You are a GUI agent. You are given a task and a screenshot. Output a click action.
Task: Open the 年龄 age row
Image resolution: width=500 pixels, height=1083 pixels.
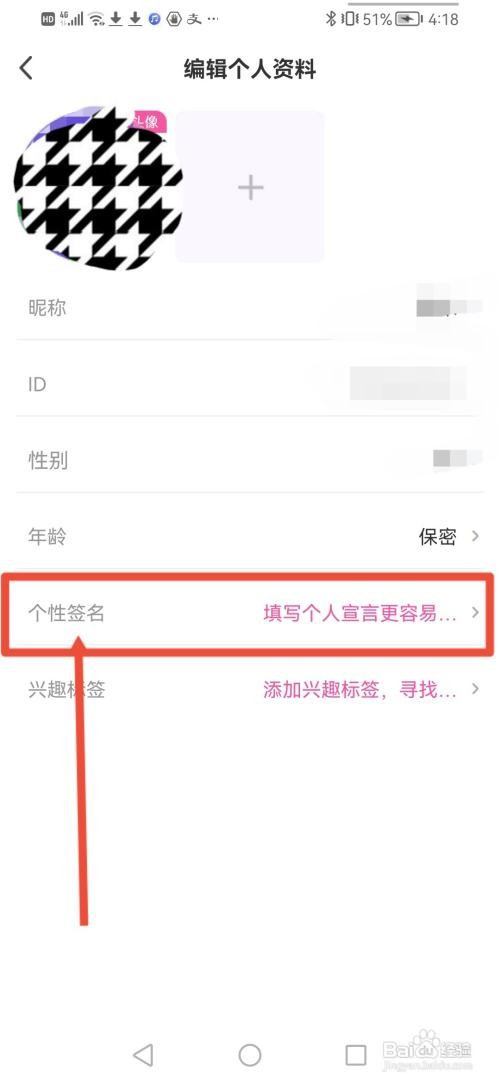point(250,537)
